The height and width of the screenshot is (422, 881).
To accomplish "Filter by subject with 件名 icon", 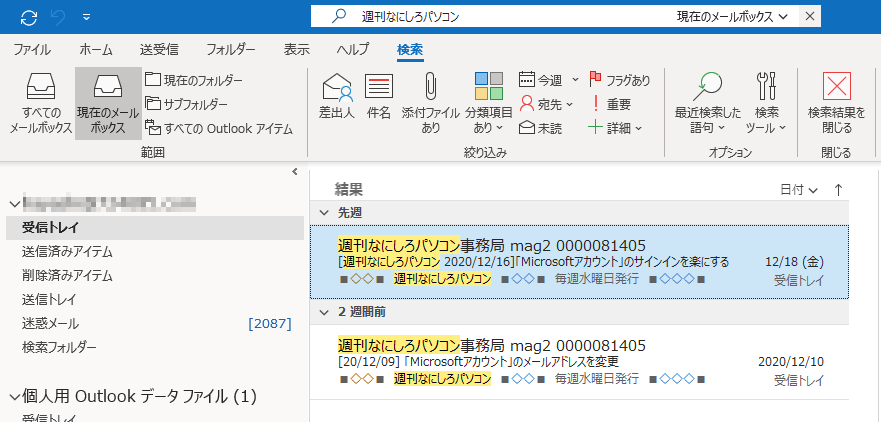I will [378, 97].
